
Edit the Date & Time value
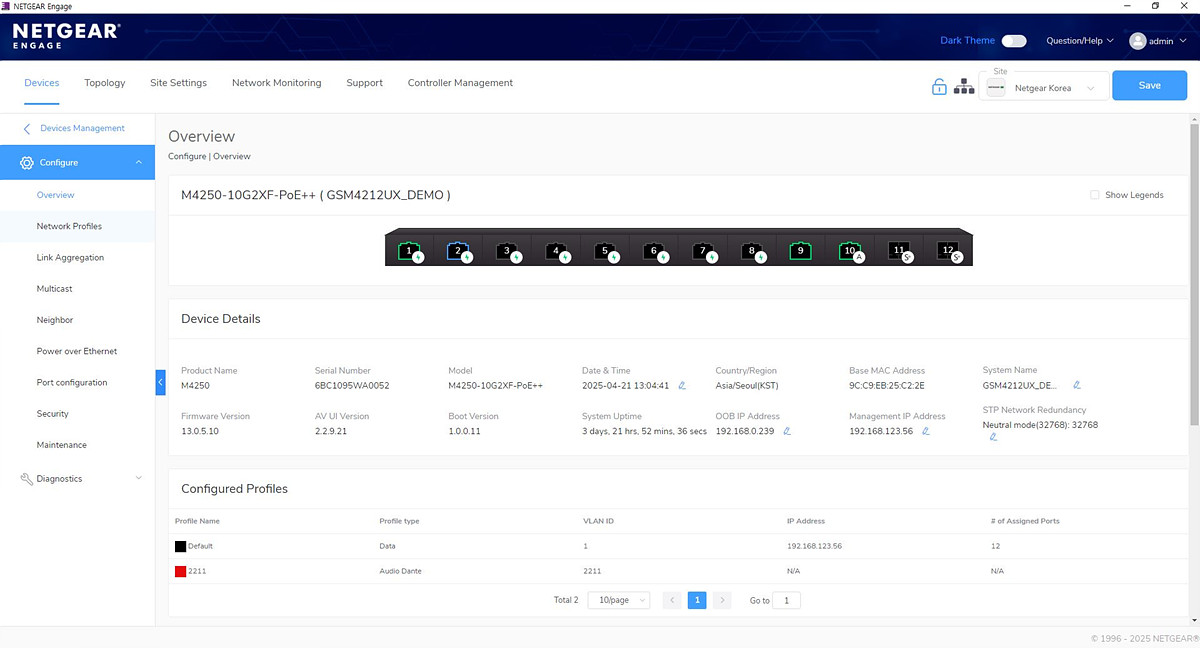click(x=682, y=385)
